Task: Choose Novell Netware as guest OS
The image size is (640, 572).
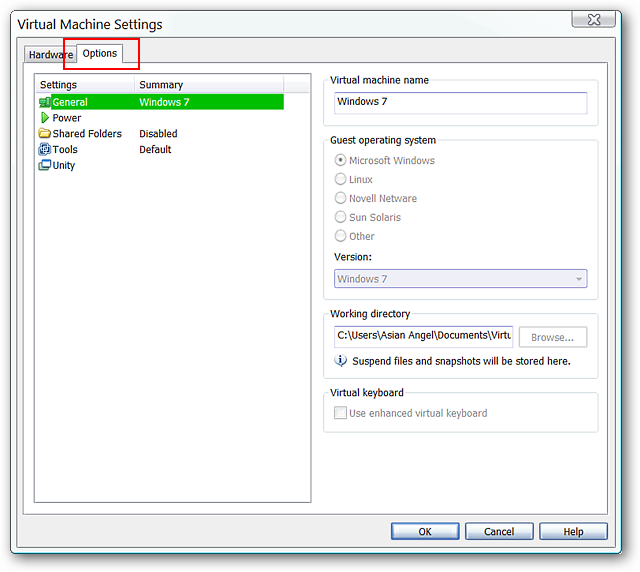Action: (x=340, y=198)
